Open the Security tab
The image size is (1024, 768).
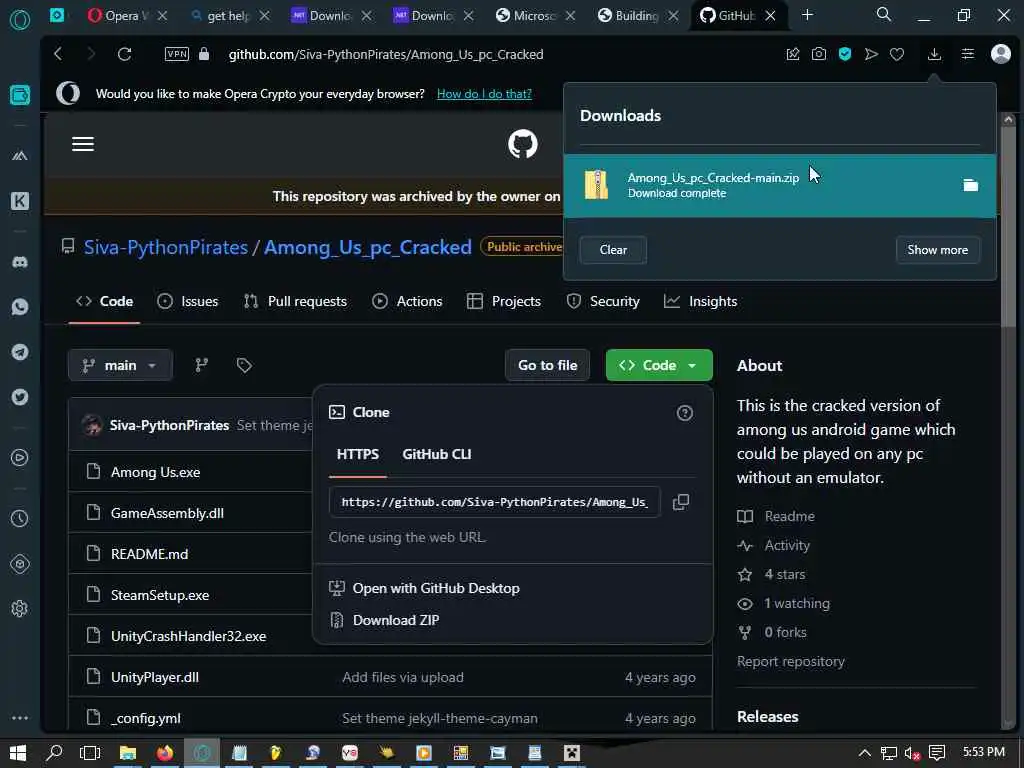tap(603, 301)
